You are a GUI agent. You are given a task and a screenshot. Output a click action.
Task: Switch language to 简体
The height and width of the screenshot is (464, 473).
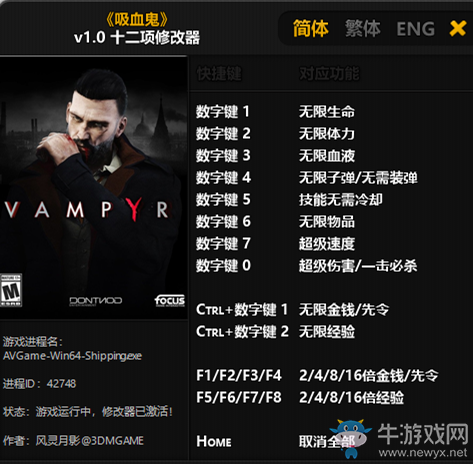(x=311, y=29)
